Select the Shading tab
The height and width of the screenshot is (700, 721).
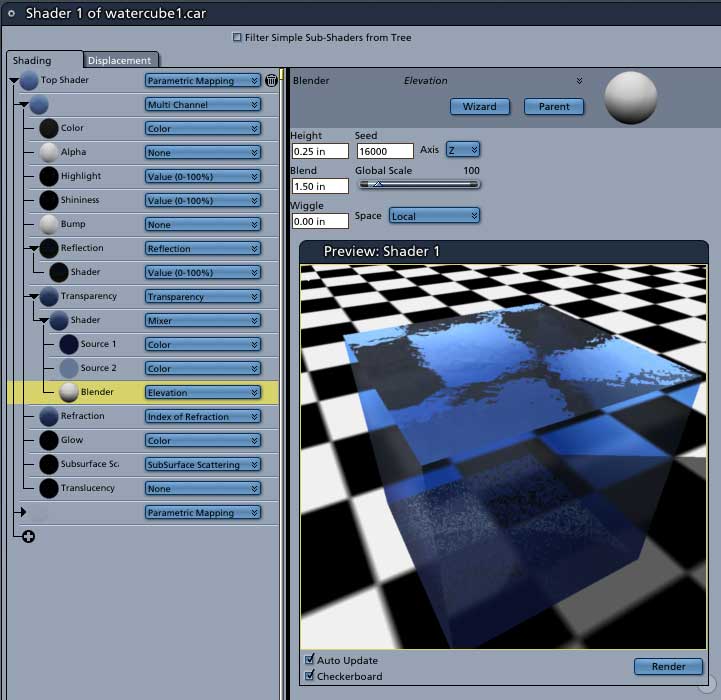[32, 60]
